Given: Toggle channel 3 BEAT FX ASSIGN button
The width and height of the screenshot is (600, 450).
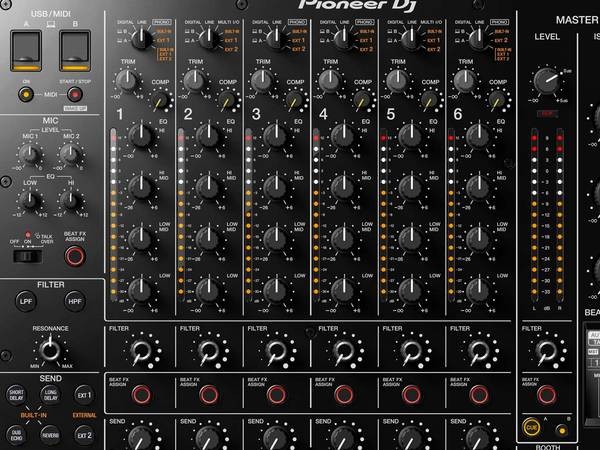Looking at the screenshot, I should [x=276, y=395].
